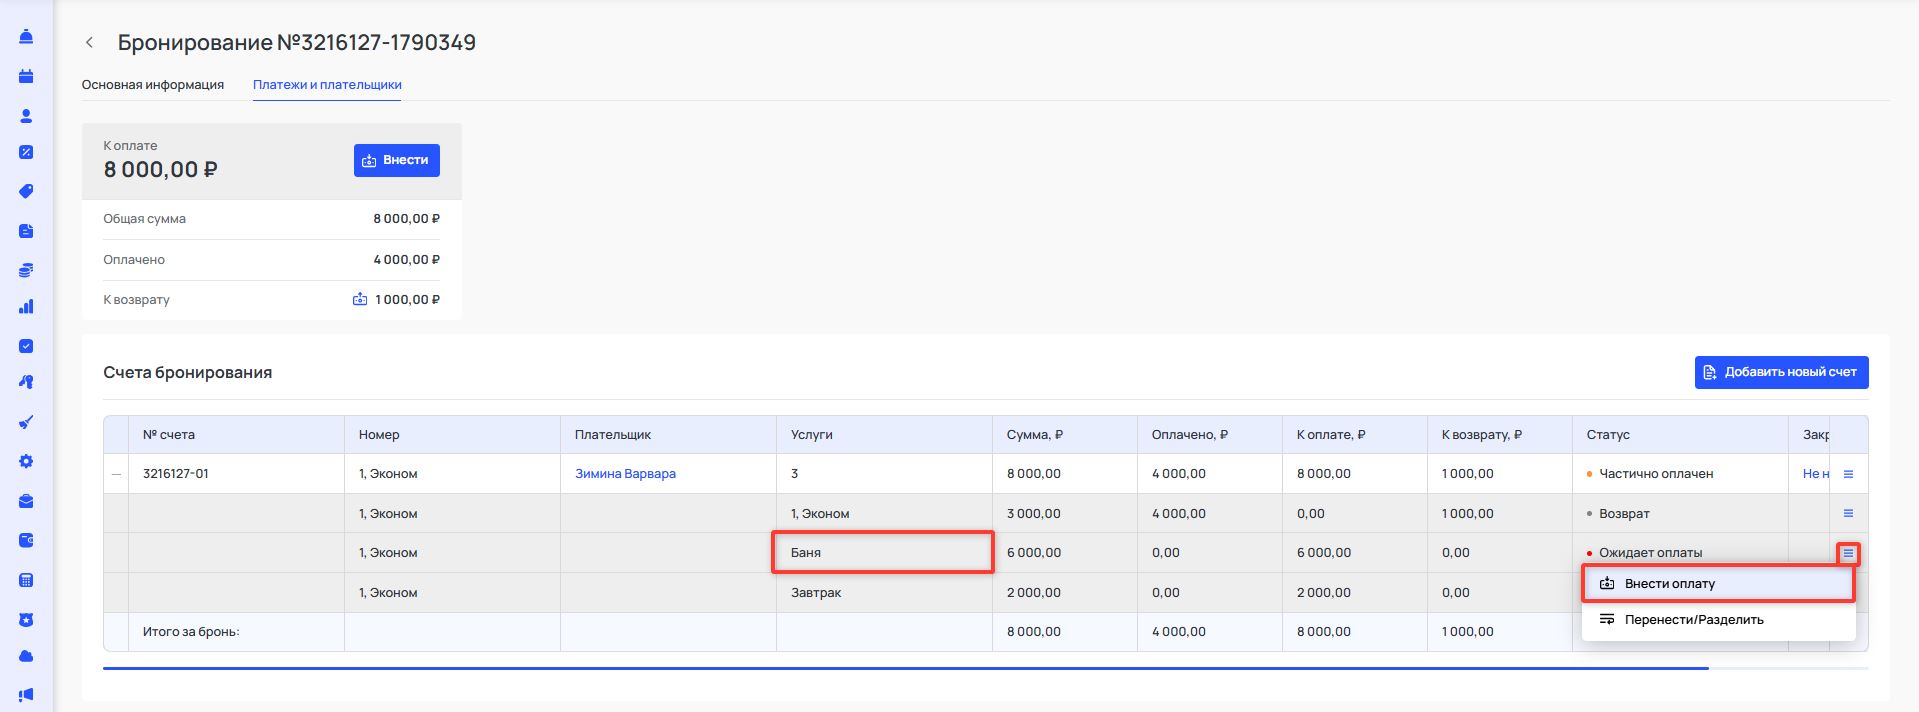This screenshot has height=712, width=1919.
Task: Click the broom housekeeping icon in sidebar
Action: [x=26, y=422]
